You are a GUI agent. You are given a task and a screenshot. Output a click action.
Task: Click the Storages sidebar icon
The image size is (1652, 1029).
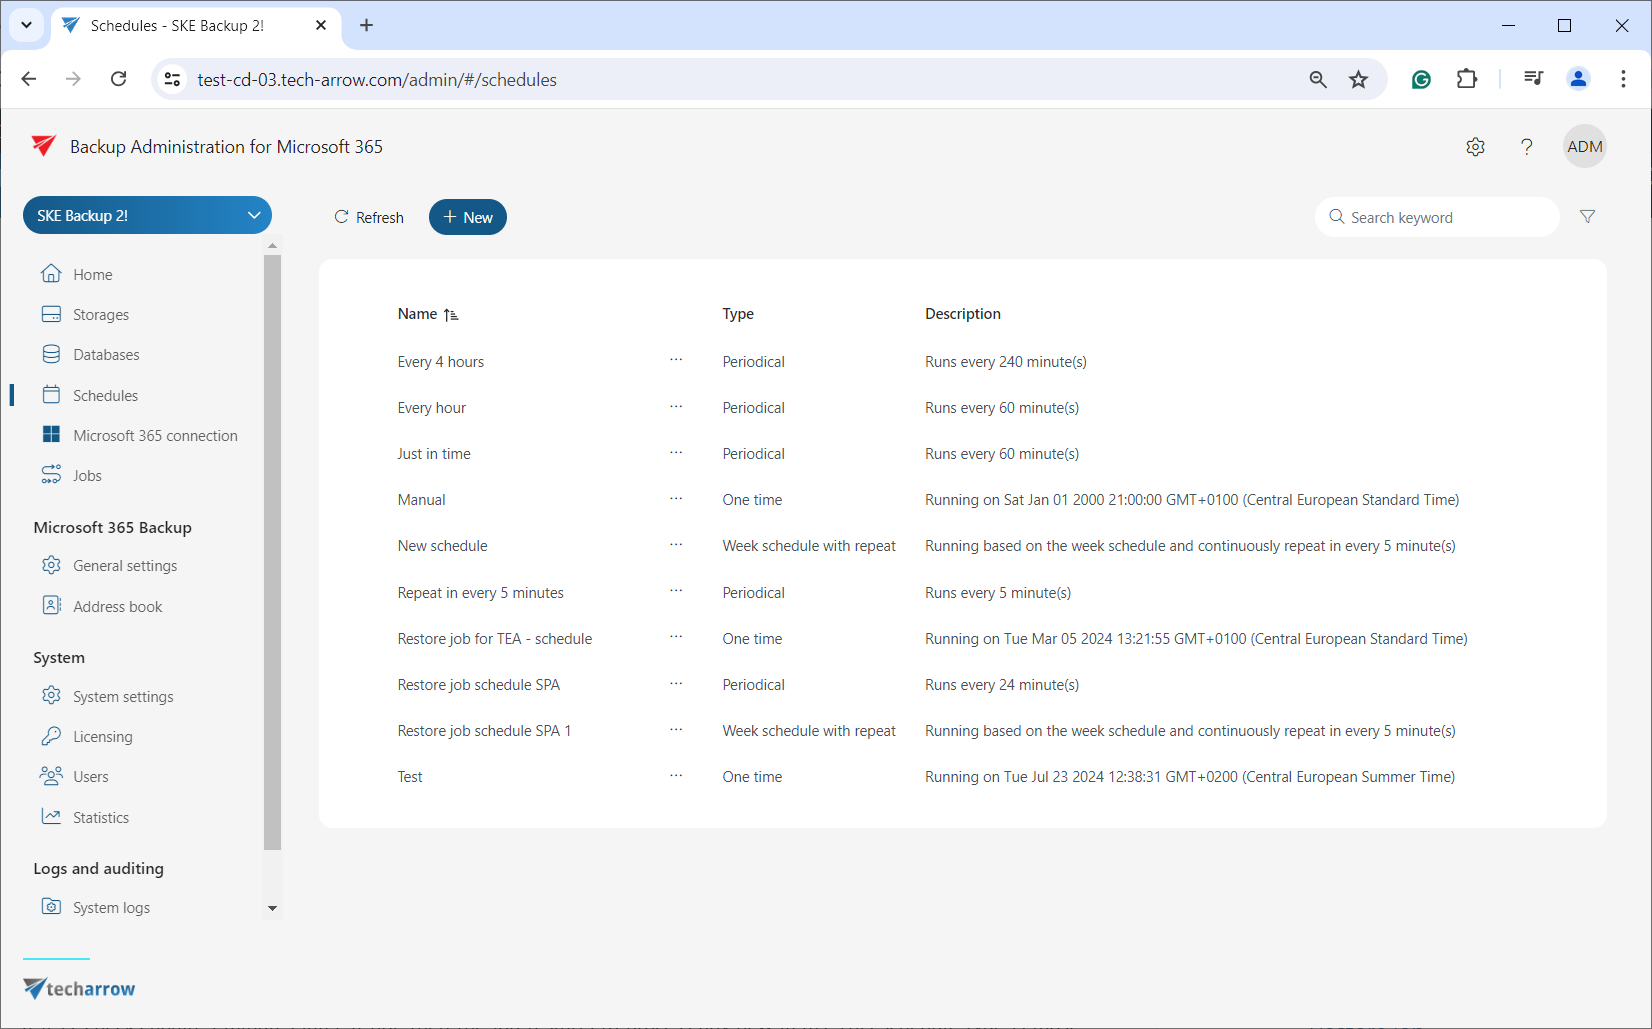(x=51, y=314)
